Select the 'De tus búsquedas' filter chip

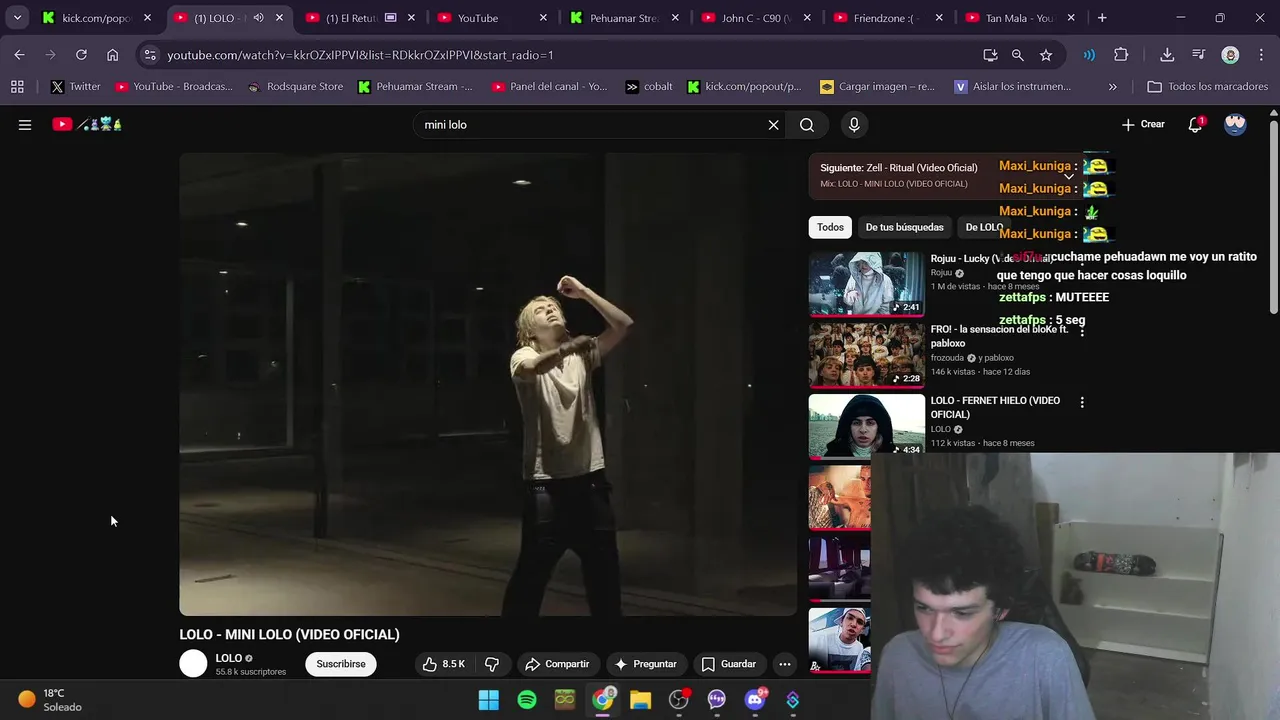[904, 227]
